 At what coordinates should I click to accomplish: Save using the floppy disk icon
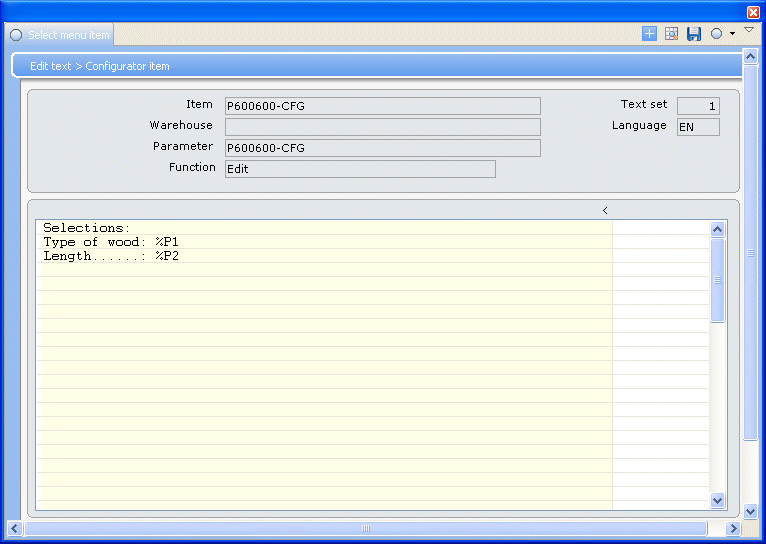693,34
